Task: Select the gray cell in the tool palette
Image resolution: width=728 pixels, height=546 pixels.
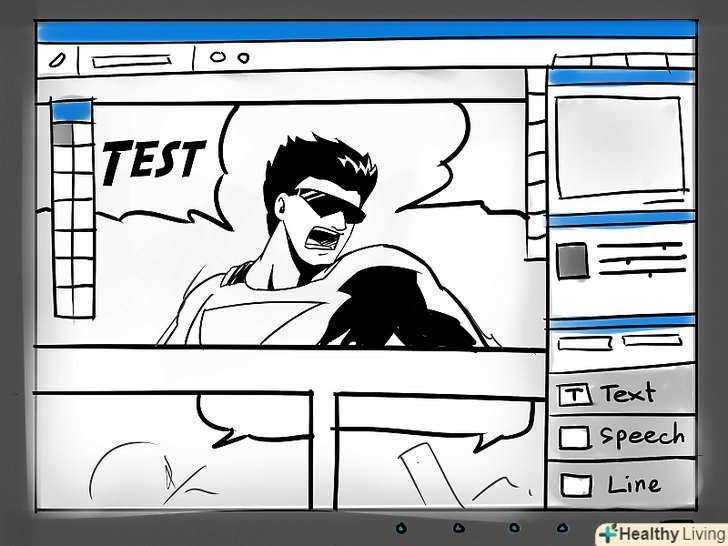Action: click(63, 134)
